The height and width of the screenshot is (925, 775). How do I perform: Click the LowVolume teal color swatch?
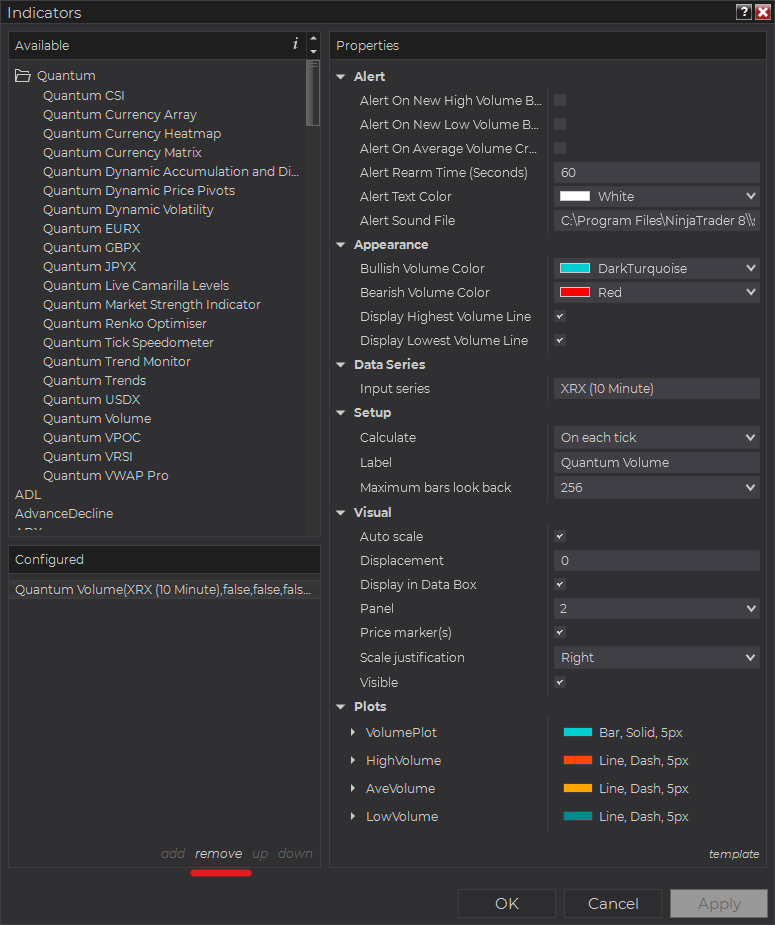click(577, 816)
